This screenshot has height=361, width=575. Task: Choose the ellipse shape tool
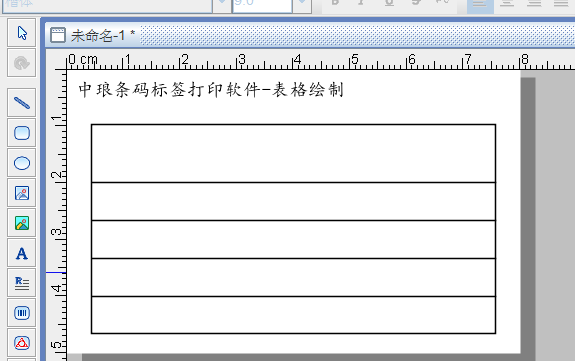pos(22,163)
